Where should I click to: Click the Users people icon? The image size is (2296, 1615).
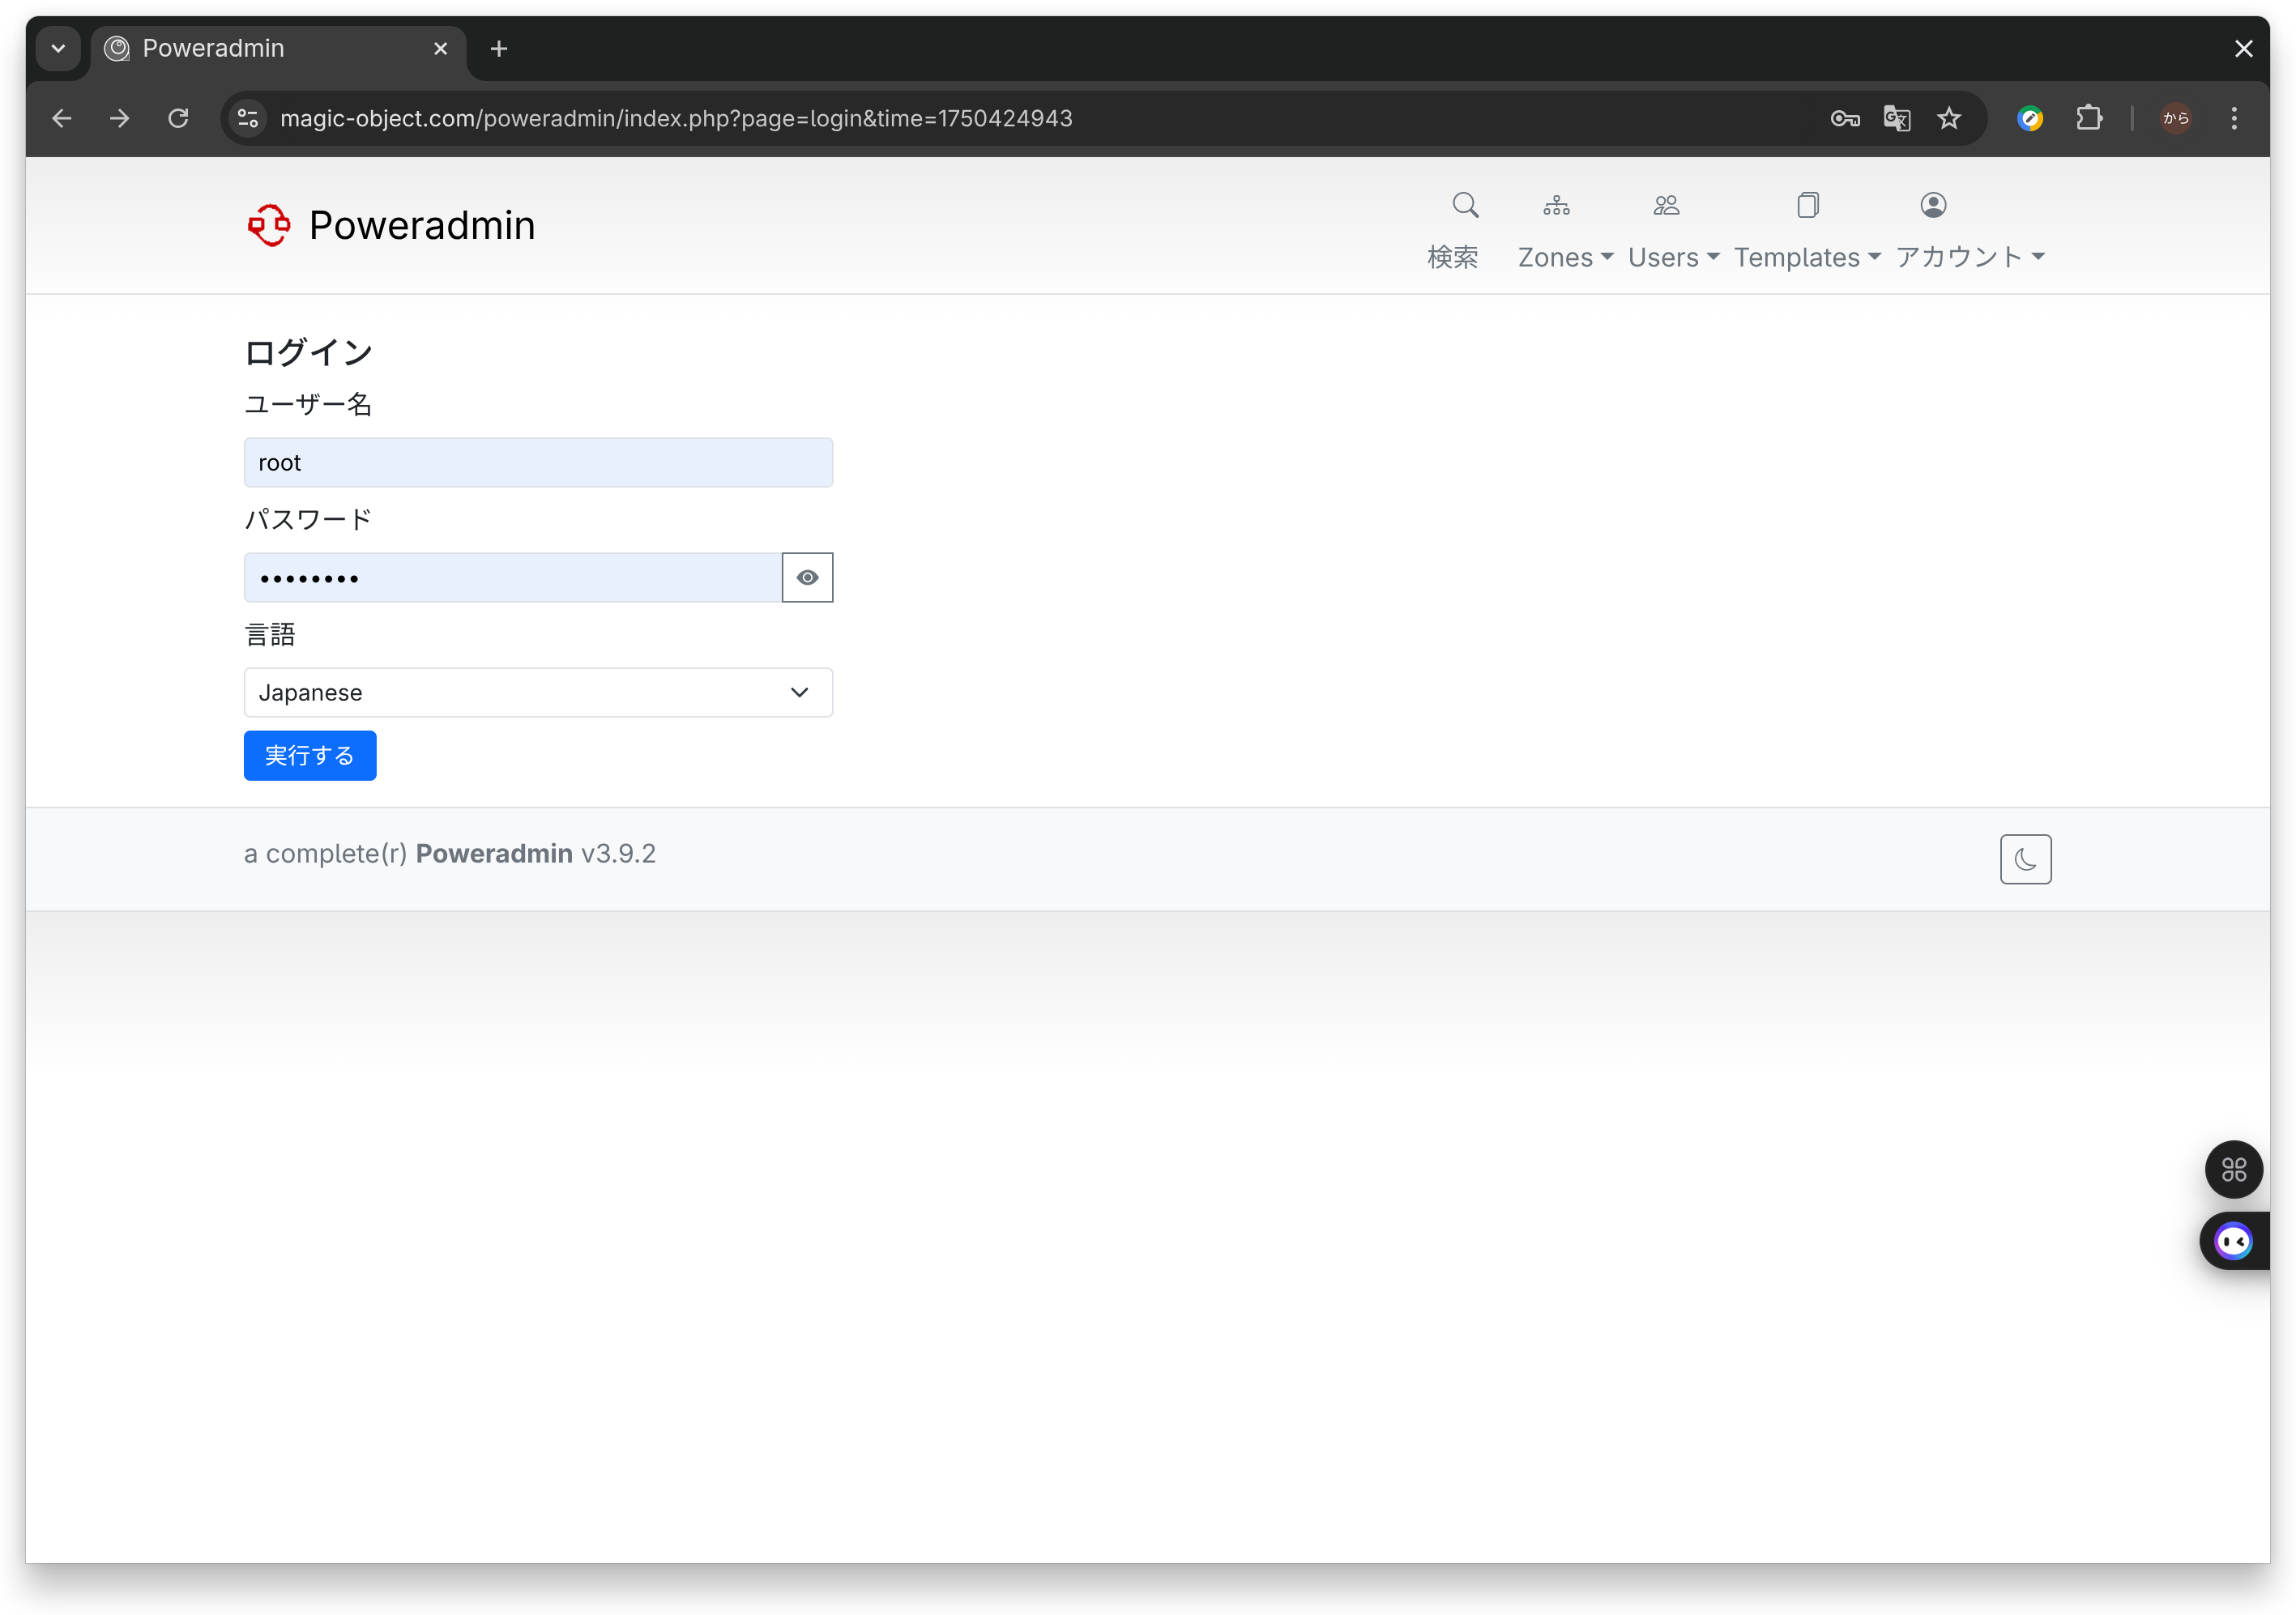tap(1666, 205)
